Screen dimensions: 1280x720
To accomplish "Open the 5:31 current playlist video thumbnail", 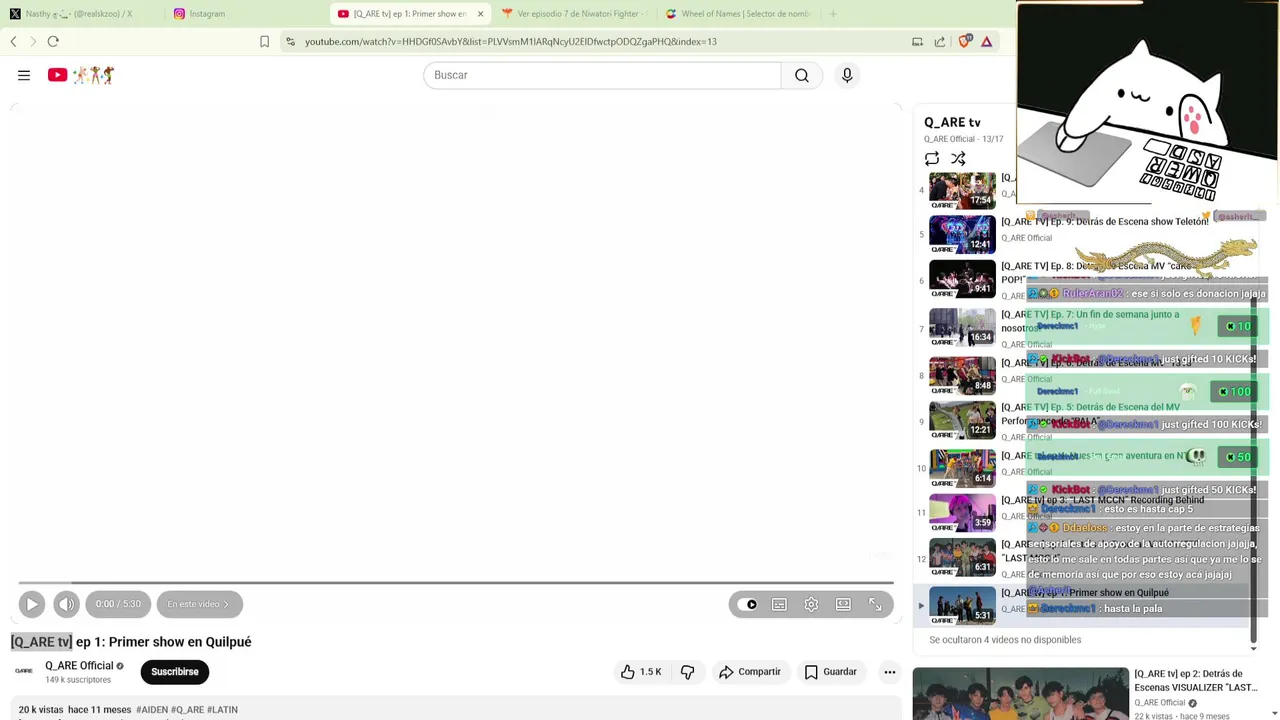I will pos(962,605).
